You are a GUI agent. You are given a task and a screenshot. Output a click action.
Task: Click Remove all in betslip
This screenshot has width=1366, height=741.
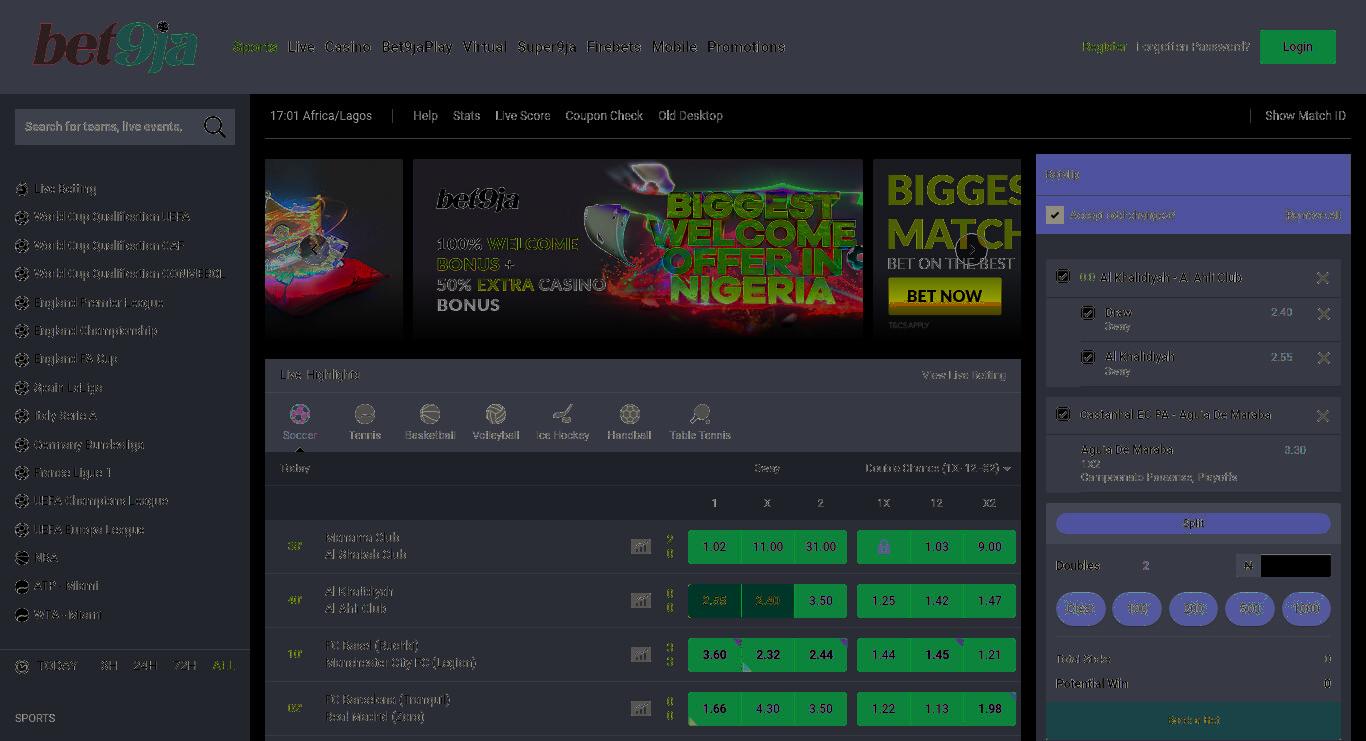click(1313, 215)
